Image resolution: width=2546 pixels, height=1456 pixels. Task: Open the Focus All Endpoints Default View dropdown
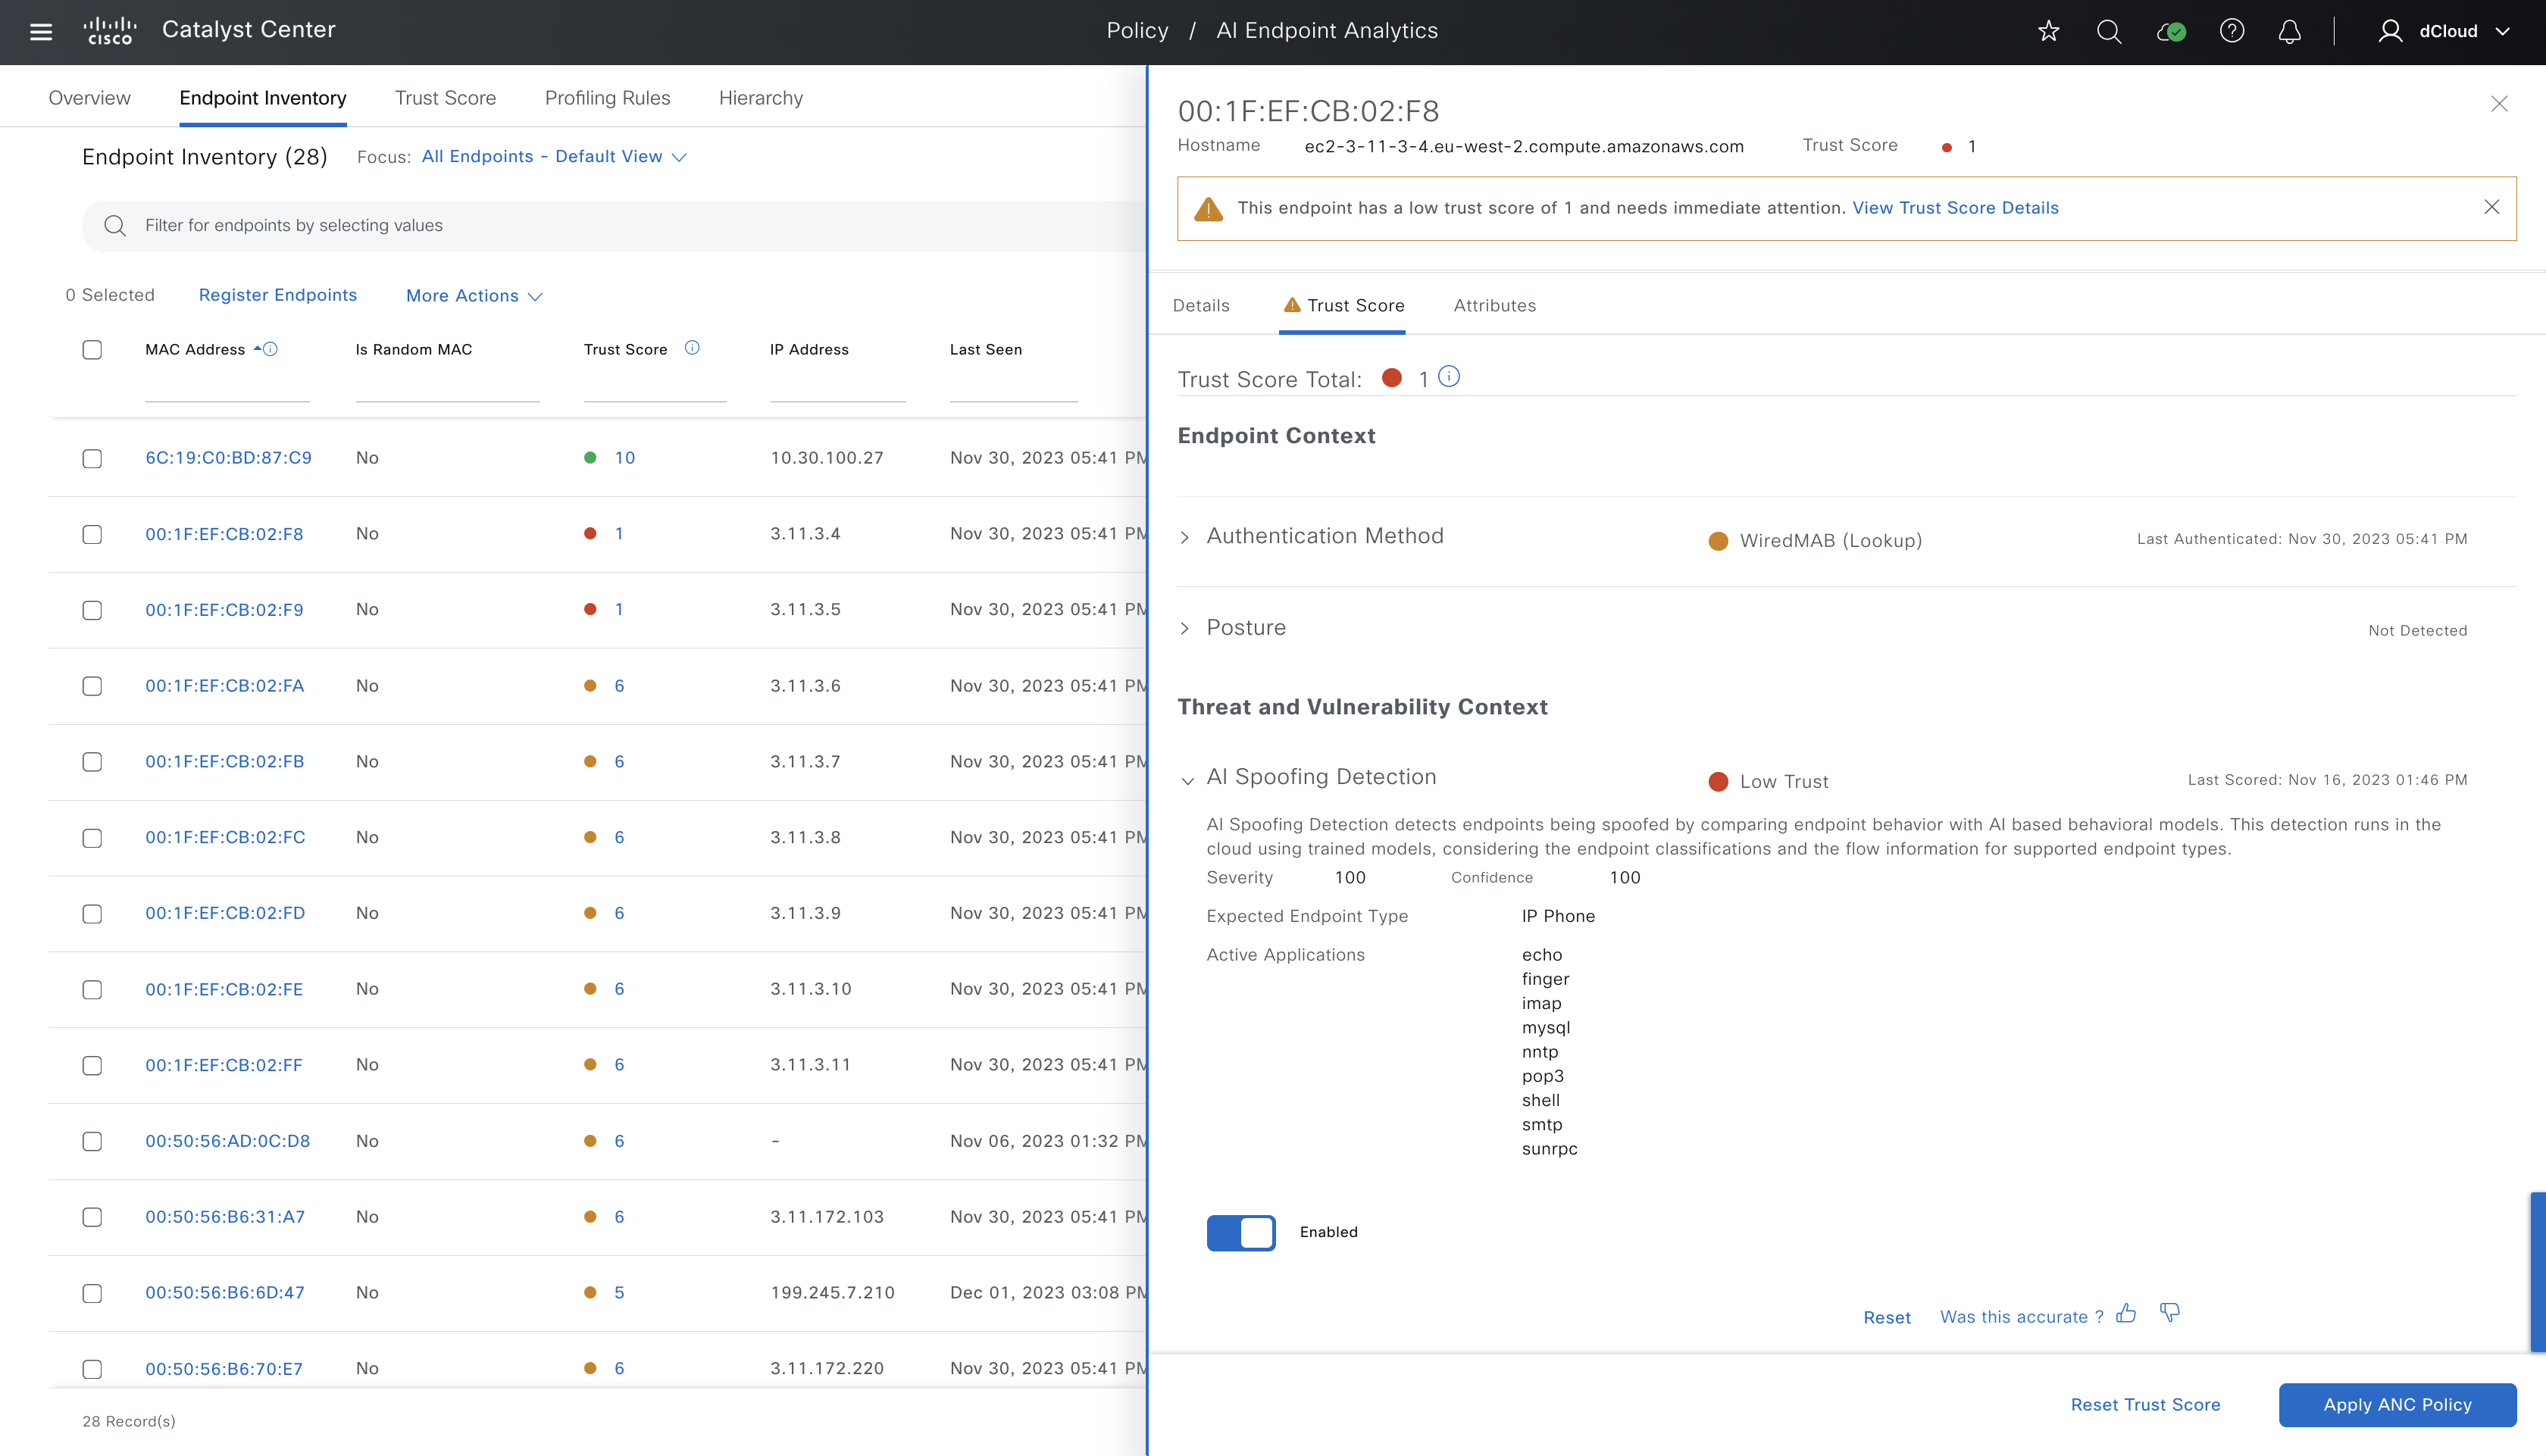[553, 157]
